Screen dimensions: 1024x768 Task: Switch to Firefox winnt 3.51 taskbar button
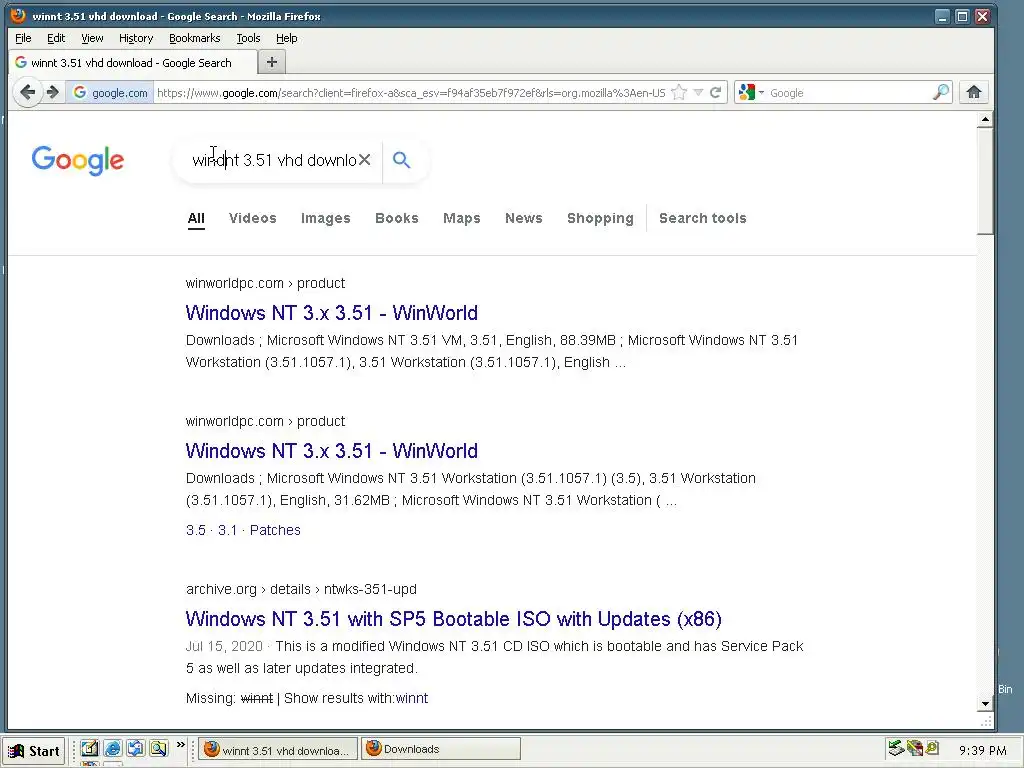[x=278, y=750]
